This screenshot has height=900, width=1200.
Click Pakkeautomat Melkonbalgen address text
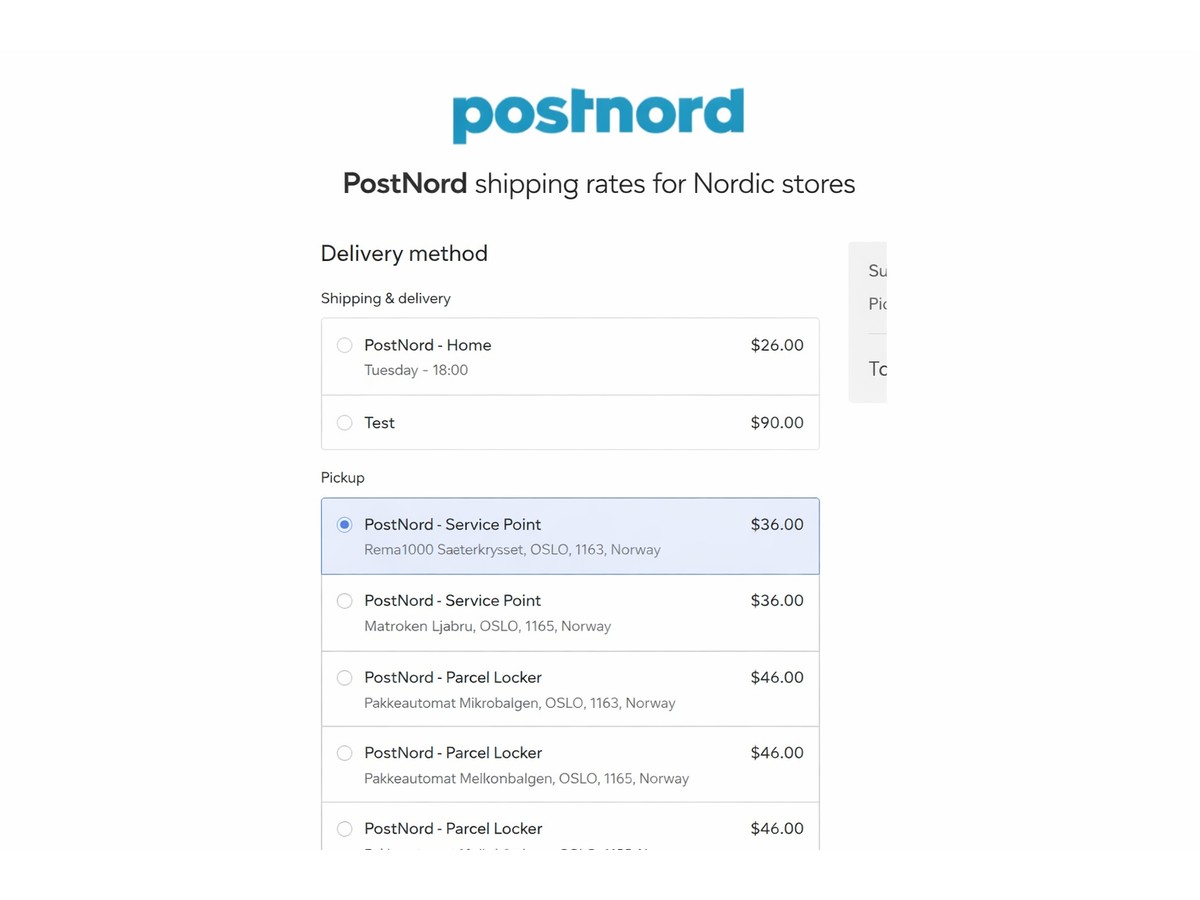point(526,778)
